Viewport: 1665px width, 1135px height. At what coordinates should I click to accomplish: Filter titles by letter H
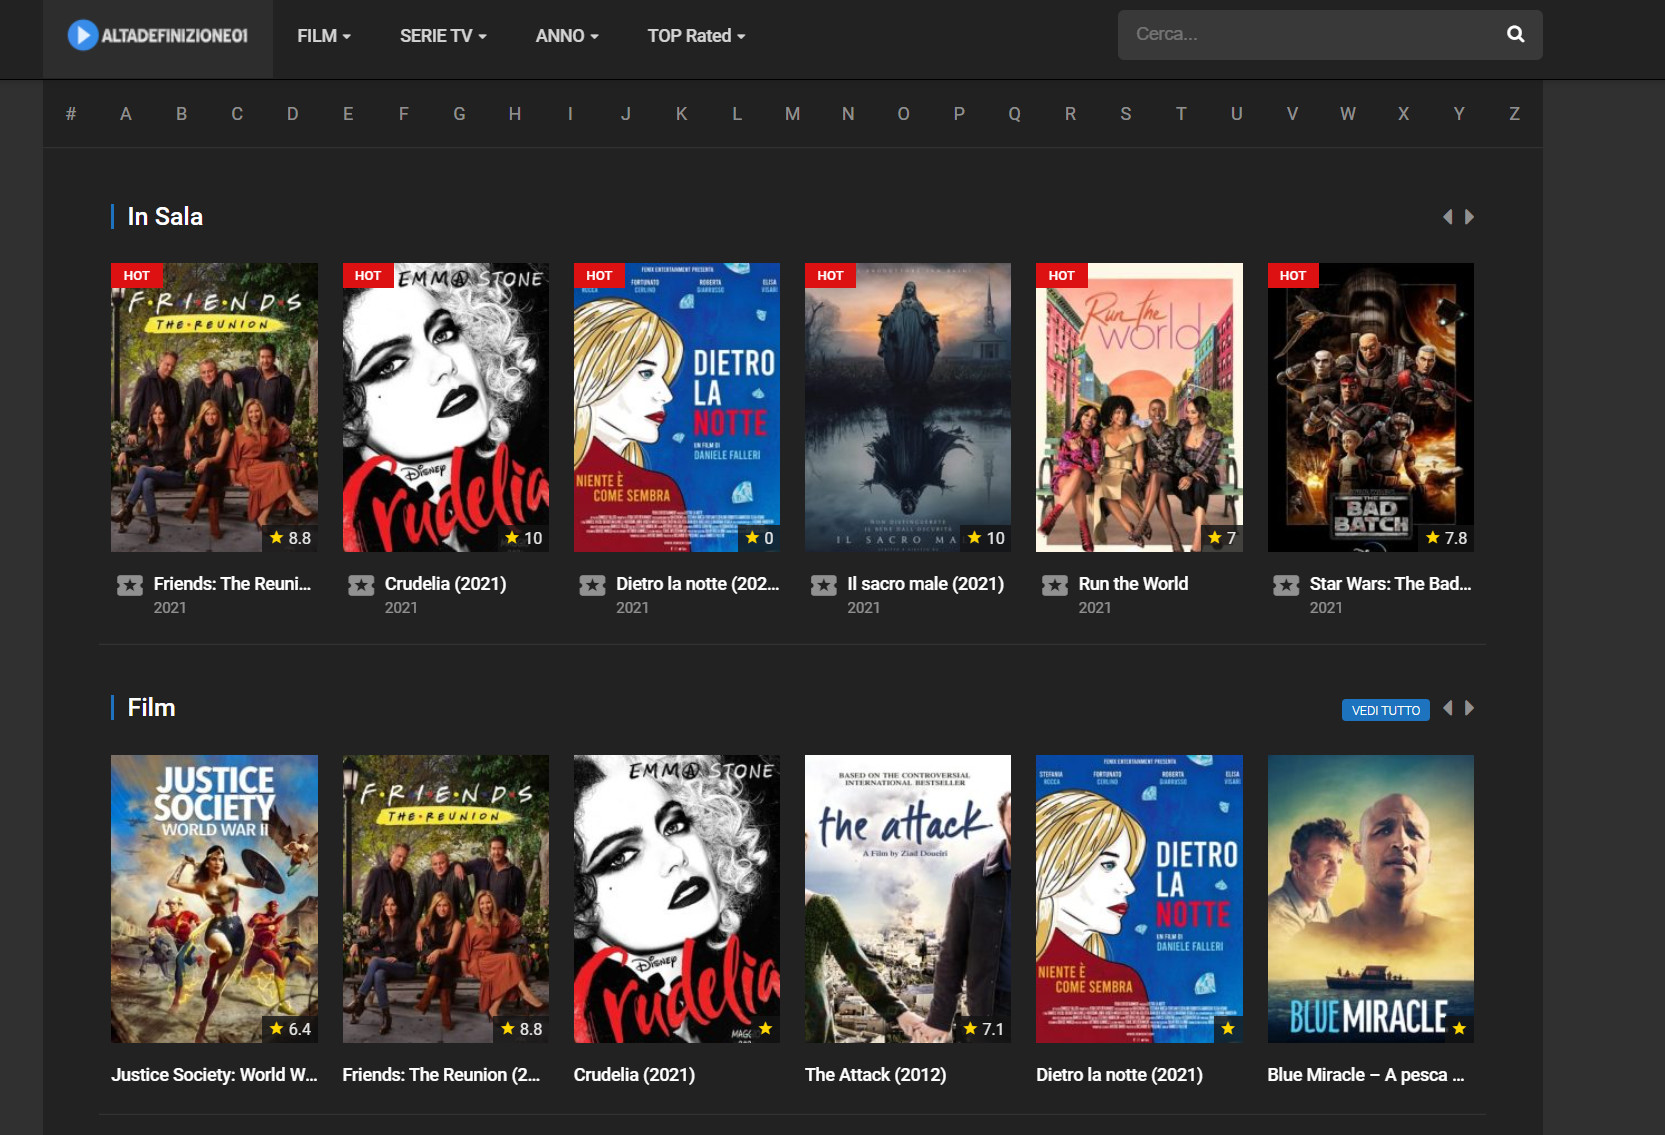click(515, 114)
